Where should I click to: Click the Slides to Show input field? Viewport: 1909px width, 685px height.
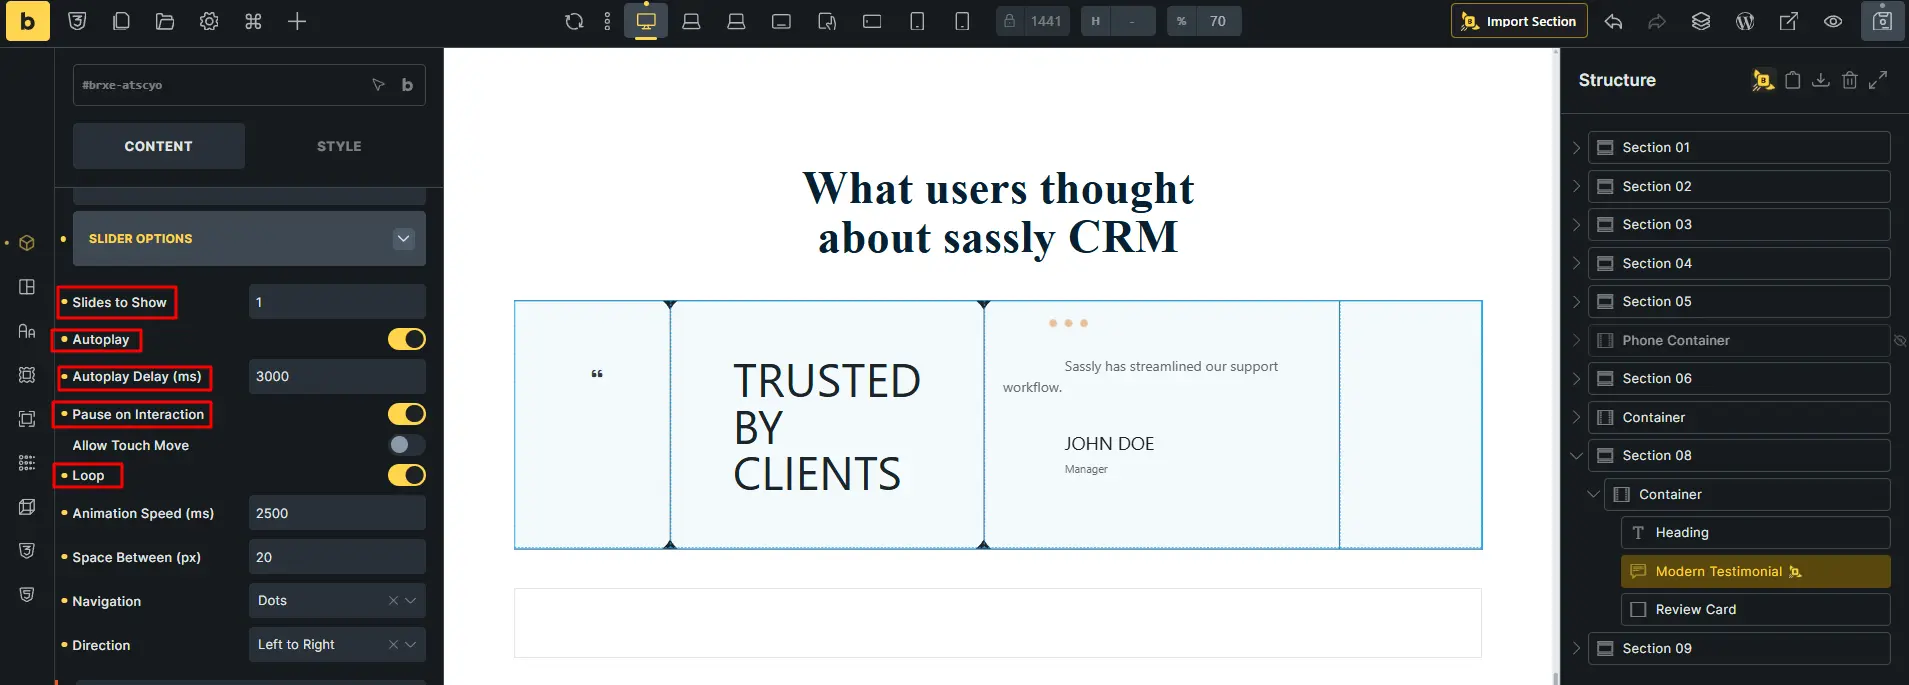coord(337,302)
